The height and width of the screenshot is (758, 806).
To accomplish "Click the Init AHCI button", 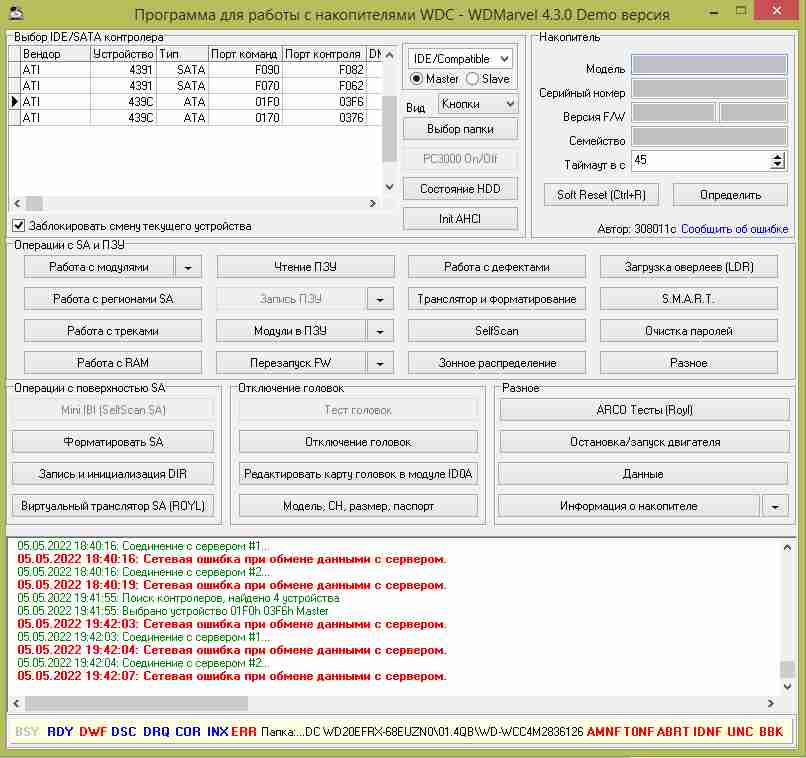I will tap(460, 218).
